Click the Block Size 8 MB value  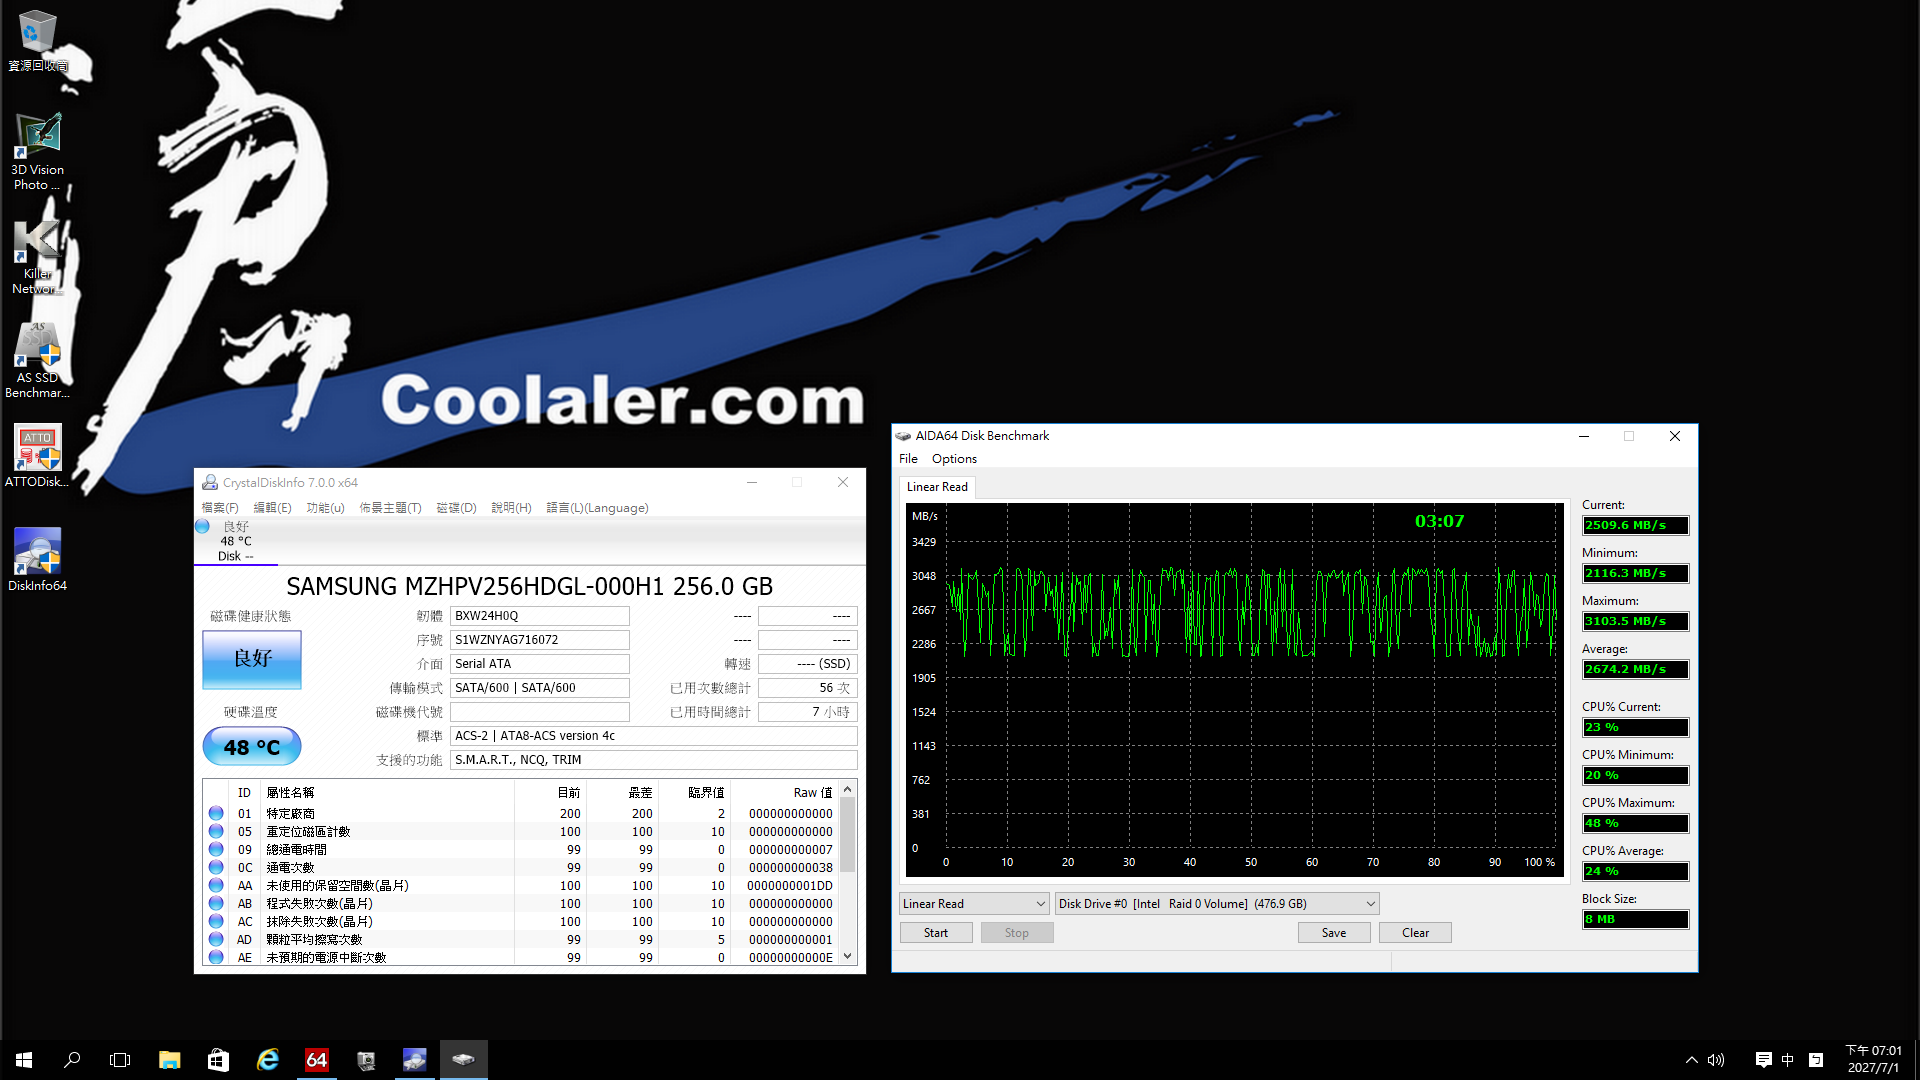click(1636, 920)
